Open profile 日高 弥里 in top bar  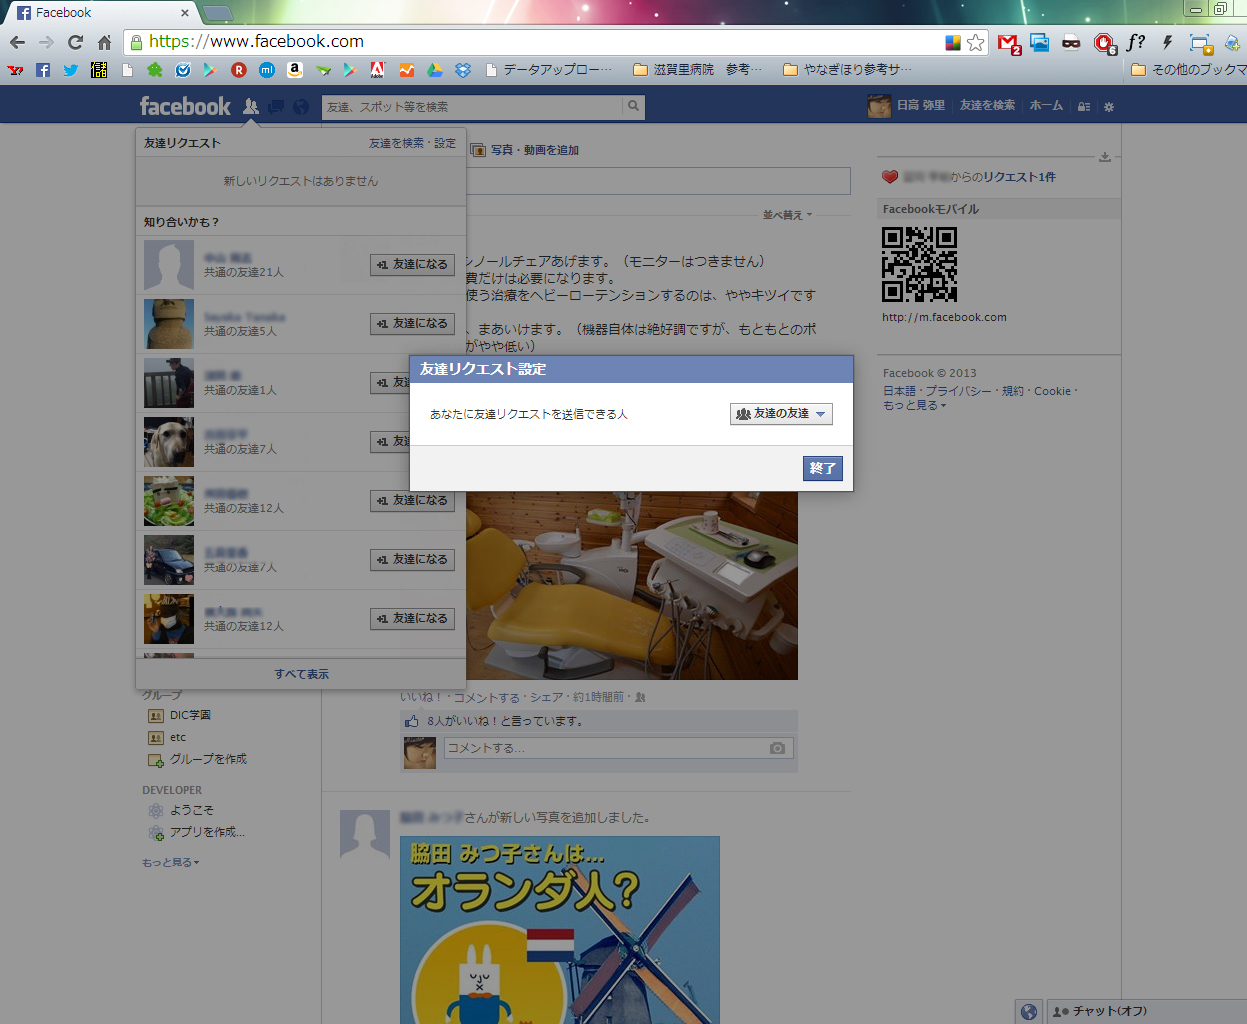pyautogui.click(x=906, y=105)
